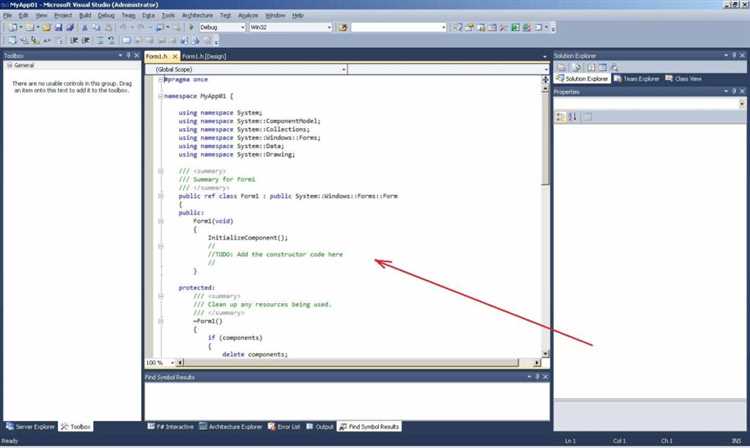Collapse the Form1(void) constructor outline

point(161,221)
